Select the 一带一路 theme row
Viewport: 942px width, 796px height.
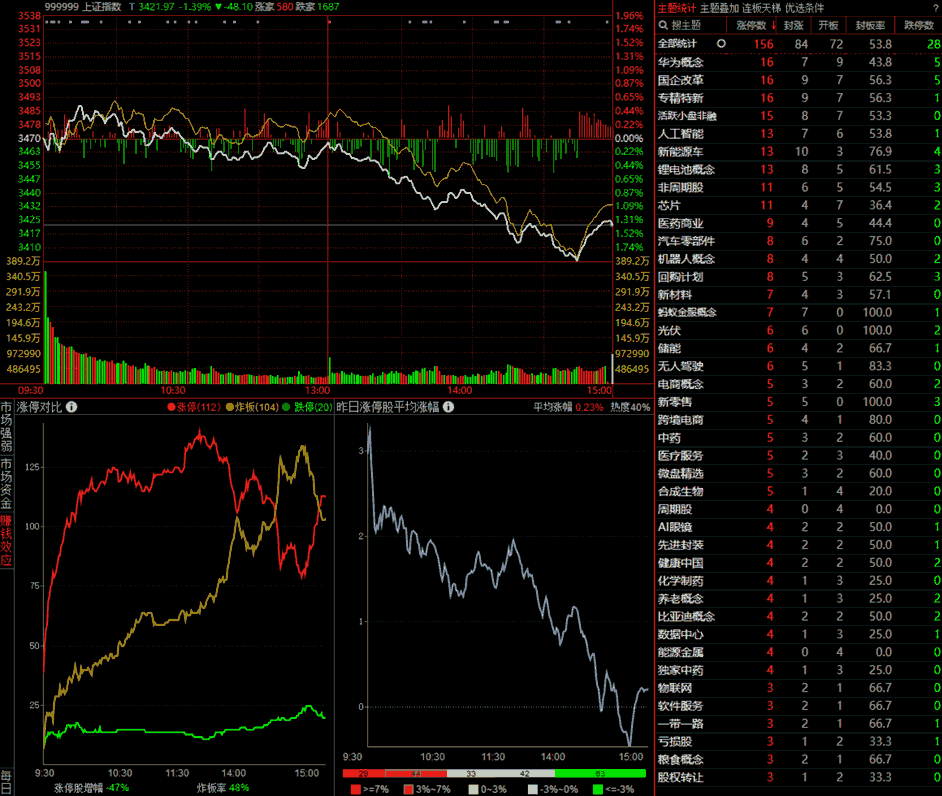pyautogui.click(x=799, y=723)
